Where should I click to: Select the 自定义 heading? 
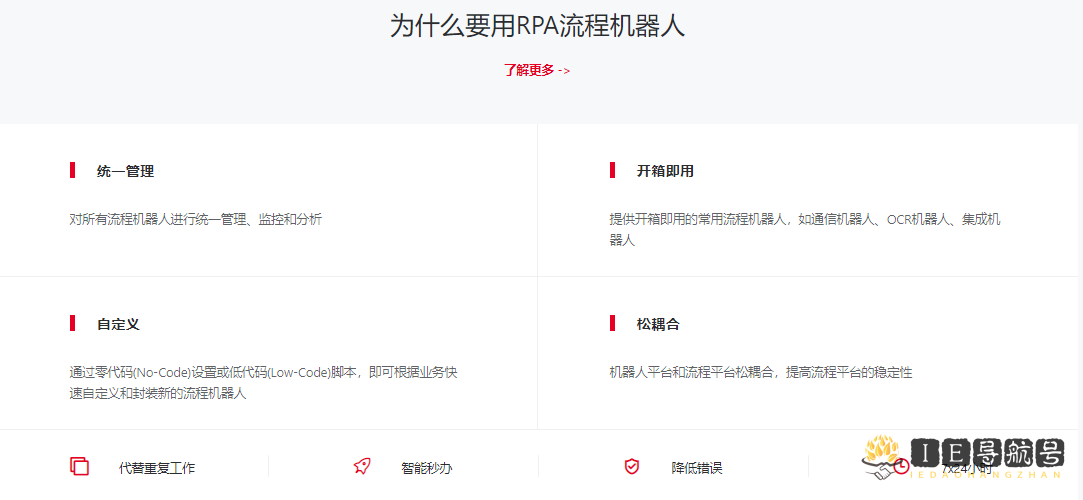[x=118, y=324]
